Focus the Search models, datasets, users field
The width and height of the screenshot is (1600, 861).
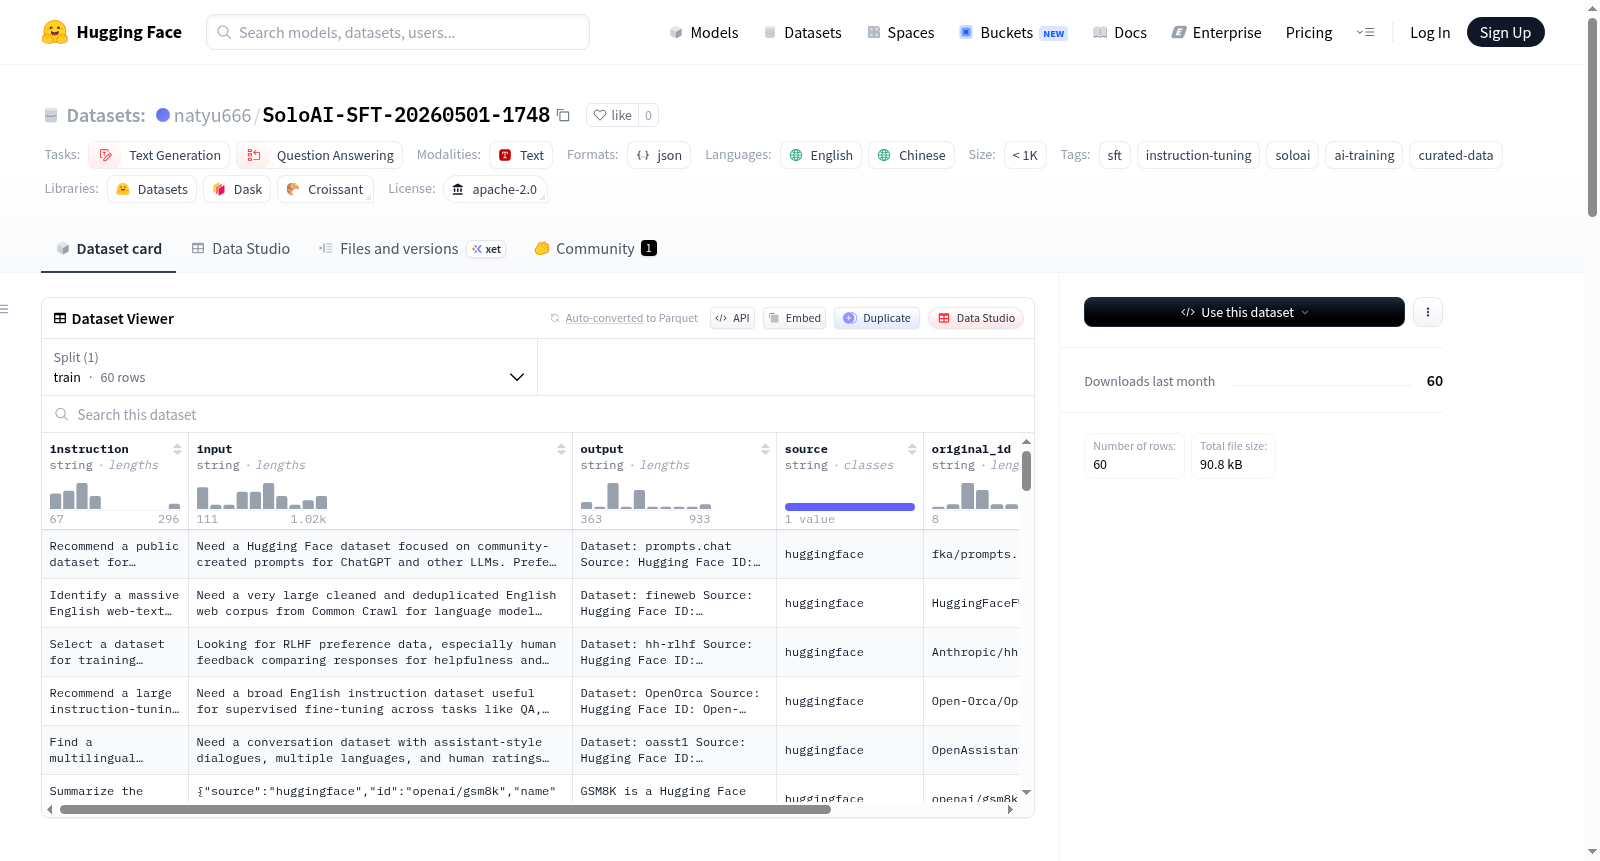pyautogui.click(x=398, y=32)
